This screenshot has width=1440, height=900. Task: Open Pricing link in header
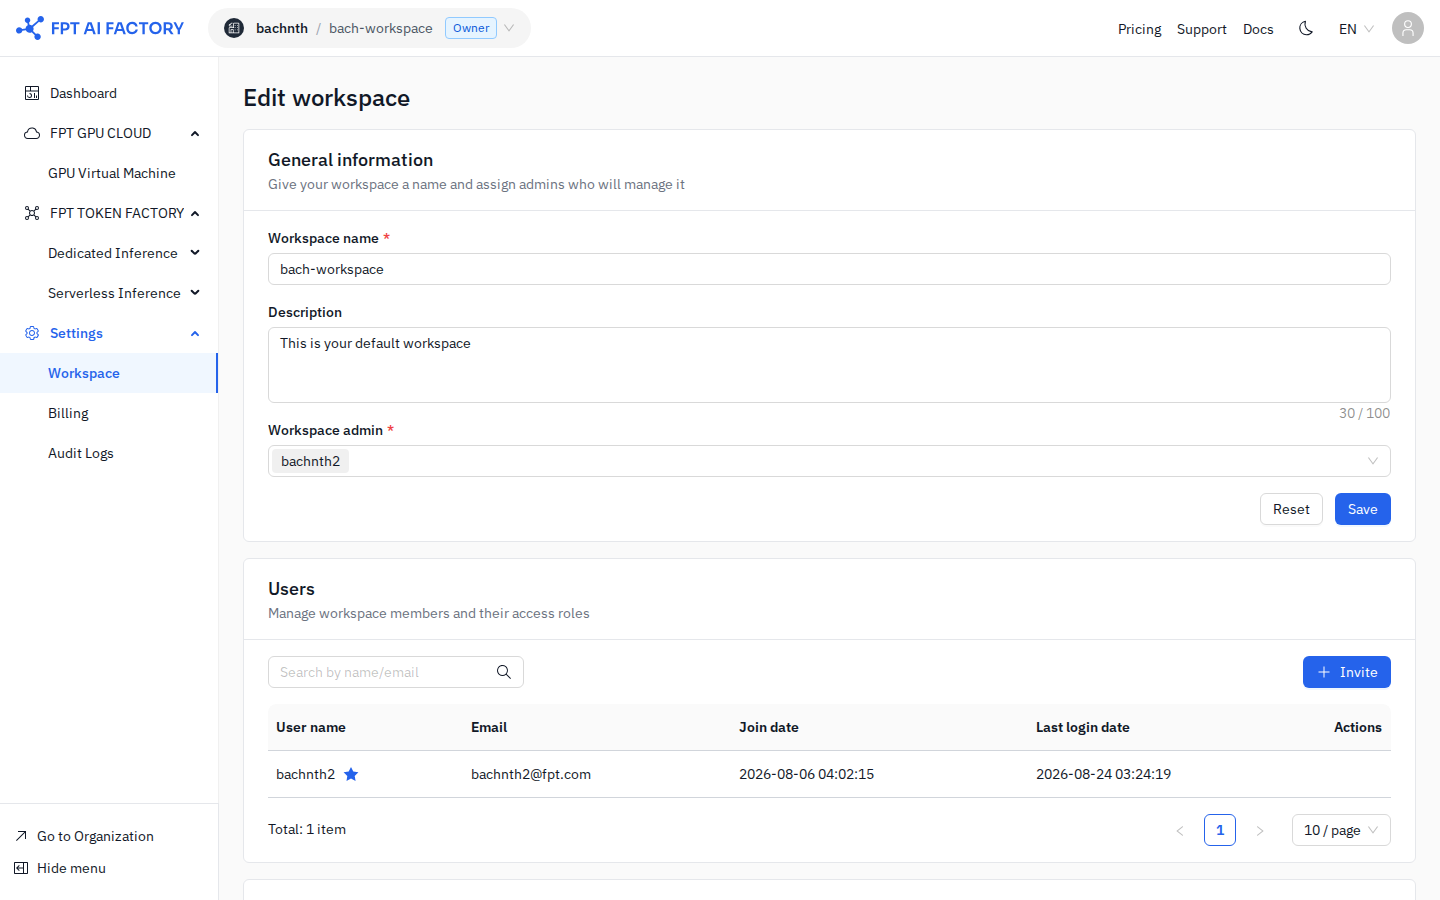tap(1140, 29)
